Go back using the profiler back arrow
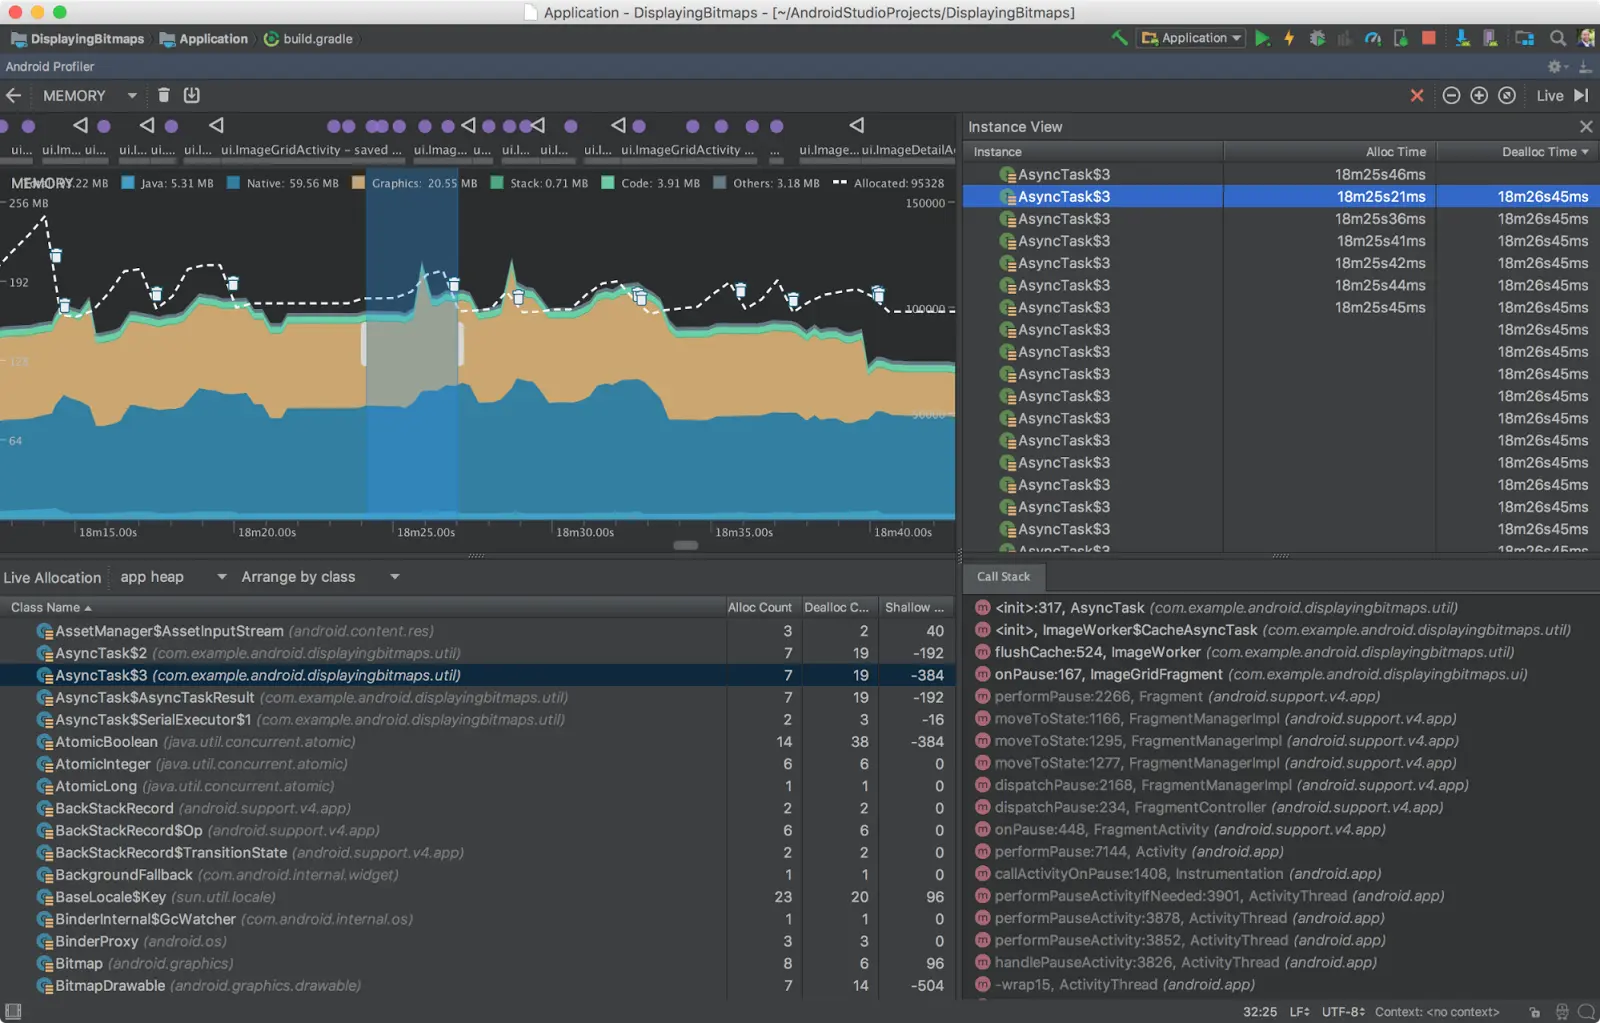The height and width of the screenshot is (1023, 1600). click(14, 95)
